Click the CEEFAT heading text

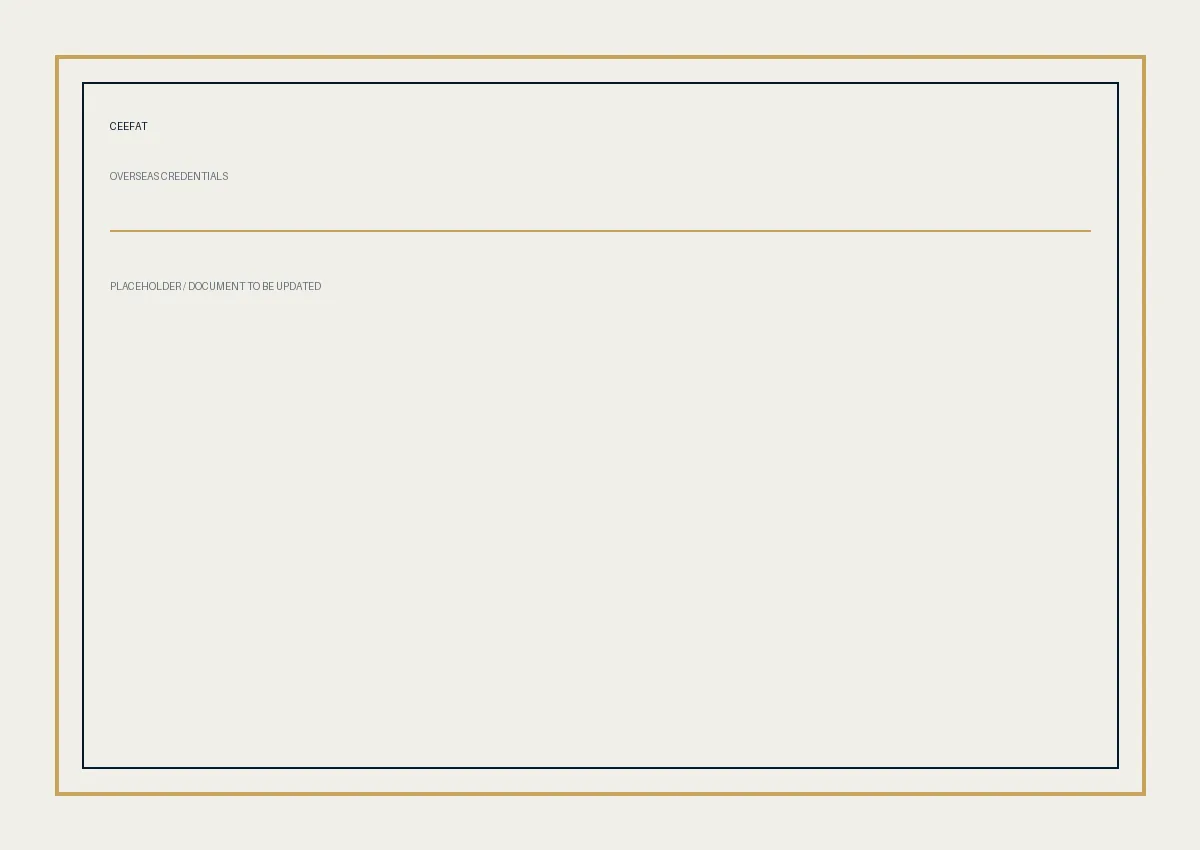tap(128, 127)
